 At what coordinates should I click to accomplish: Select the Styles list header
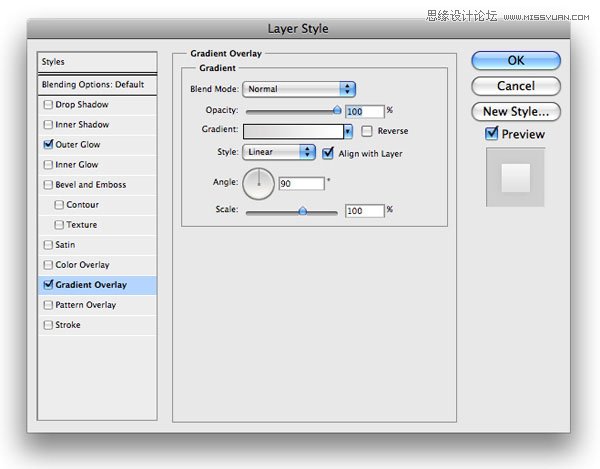[x=98, y=62]
